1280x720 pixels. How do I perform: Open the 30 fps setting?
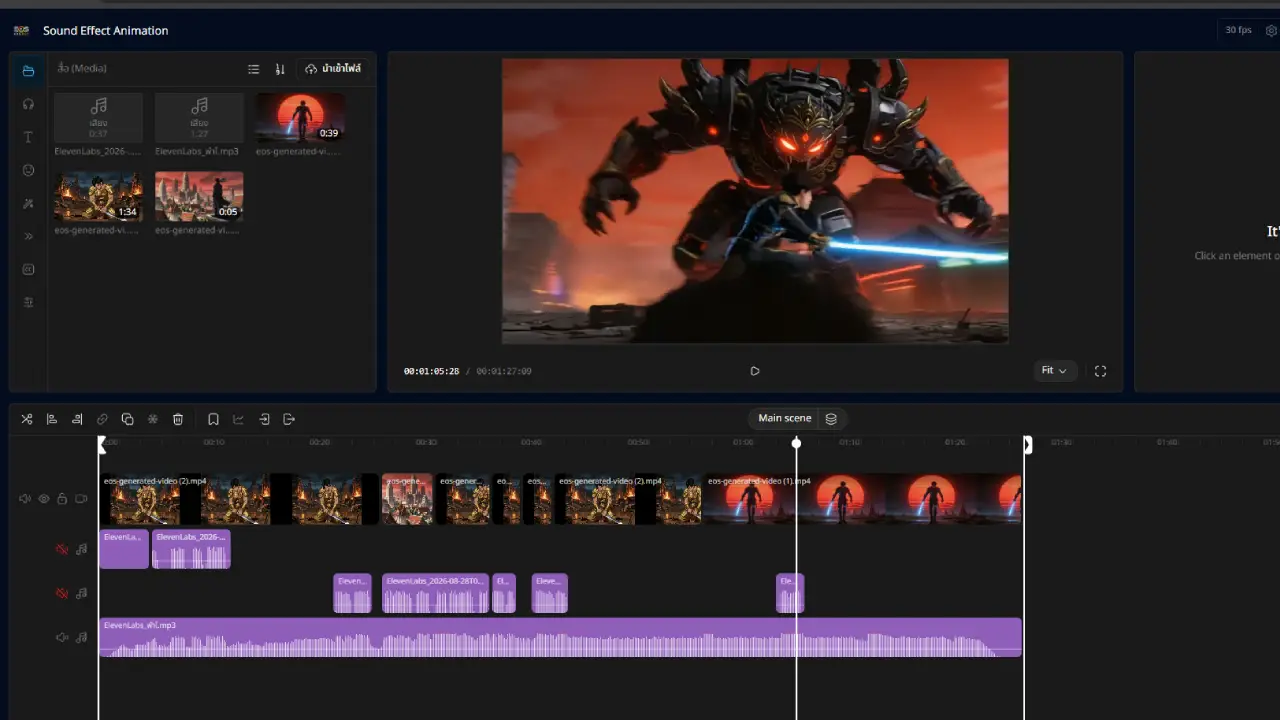(1238, 30)
